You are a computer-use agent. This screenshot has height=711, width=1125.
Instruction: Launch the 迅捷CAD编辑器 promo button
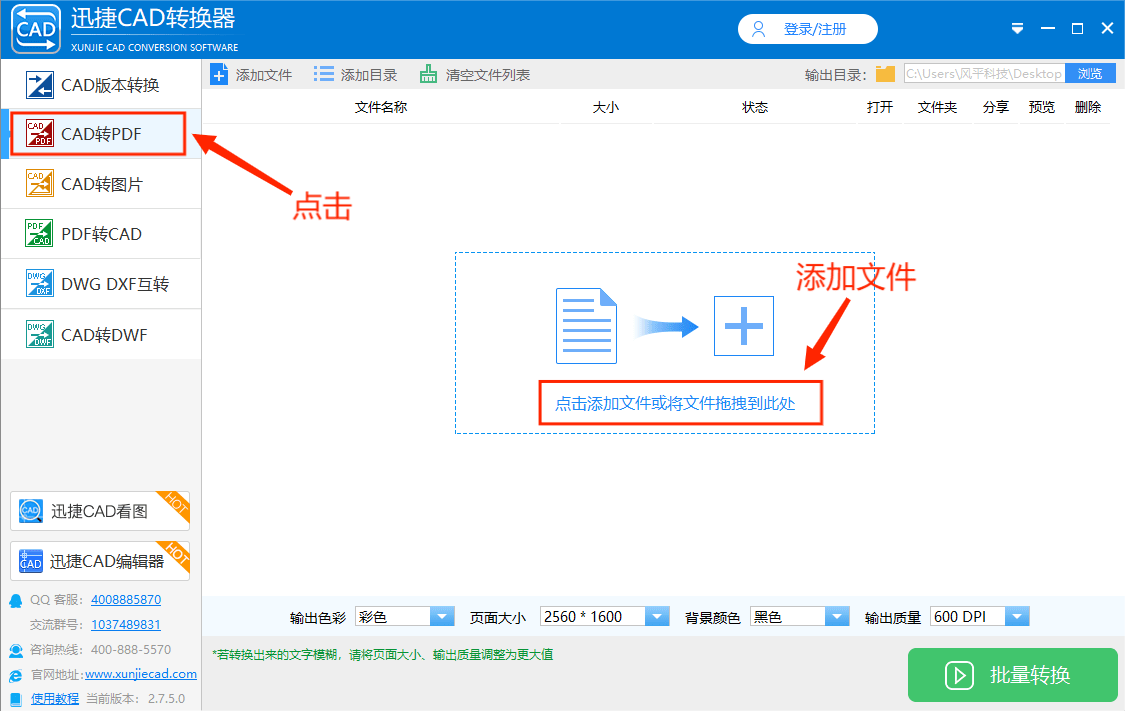[x=100, y=561]
